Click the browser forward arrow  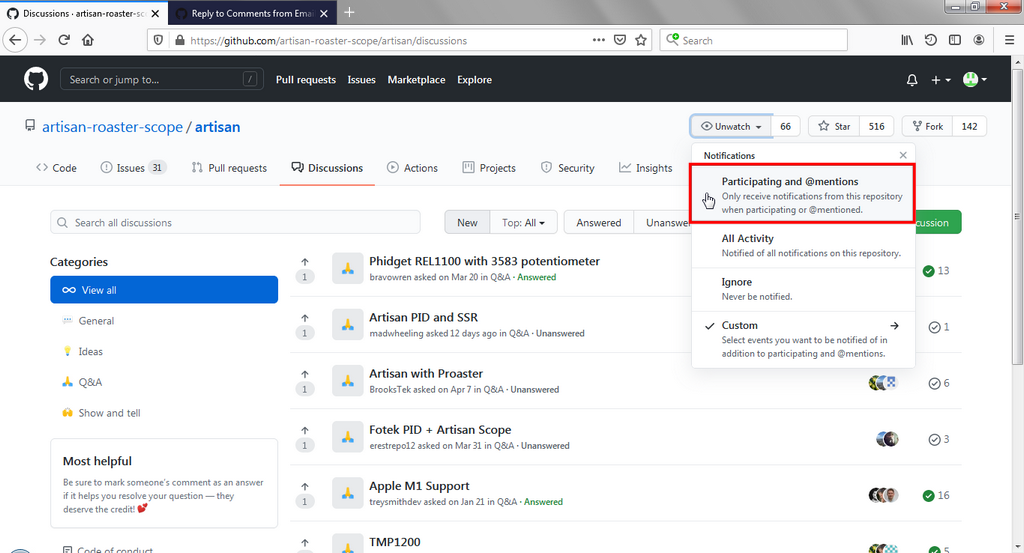coord(40,40)
